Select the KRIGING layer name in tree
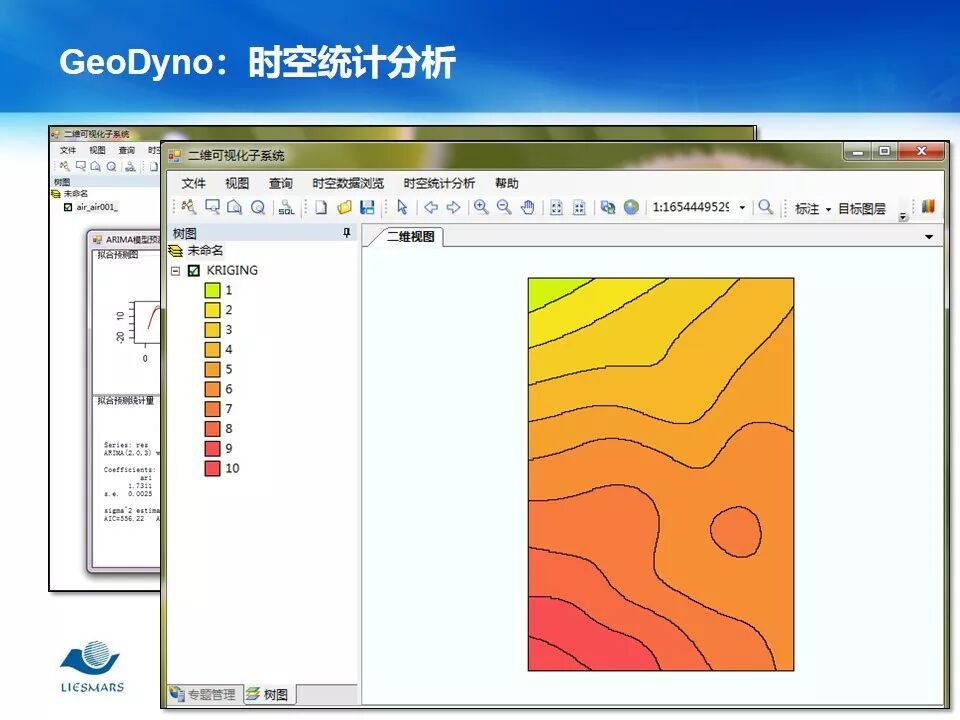The image size is (960, 720). pyautogui.click(x=232, y=271)
